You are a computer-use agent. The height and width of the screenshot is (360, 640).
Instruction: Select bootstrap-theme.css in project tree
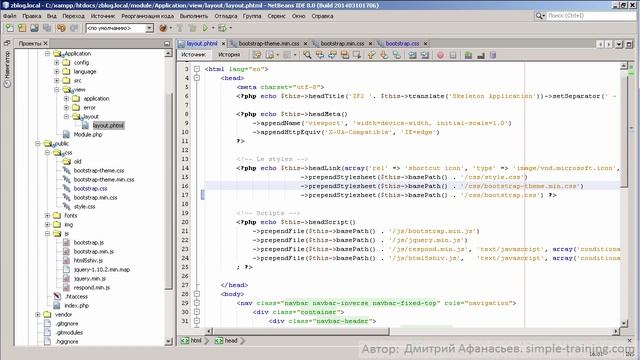coord(99,170)
